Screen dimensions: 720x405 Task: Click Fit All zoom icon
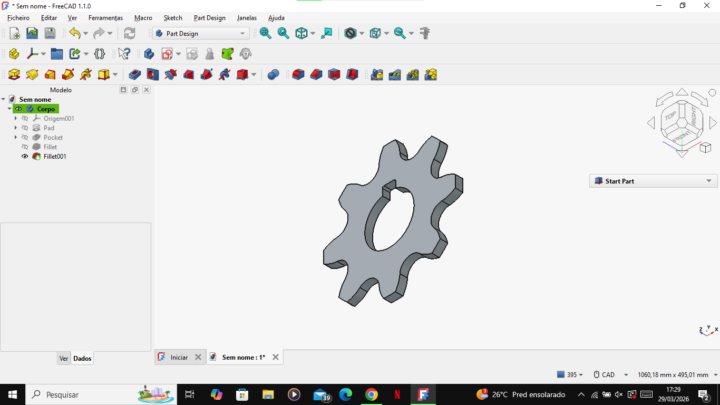coord(265,33)
